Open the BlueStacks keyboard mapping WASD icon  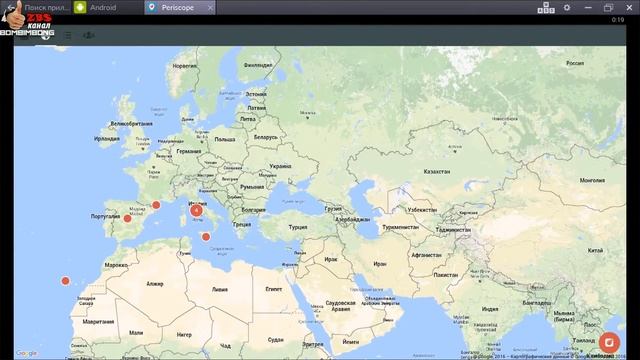[546, 7]
